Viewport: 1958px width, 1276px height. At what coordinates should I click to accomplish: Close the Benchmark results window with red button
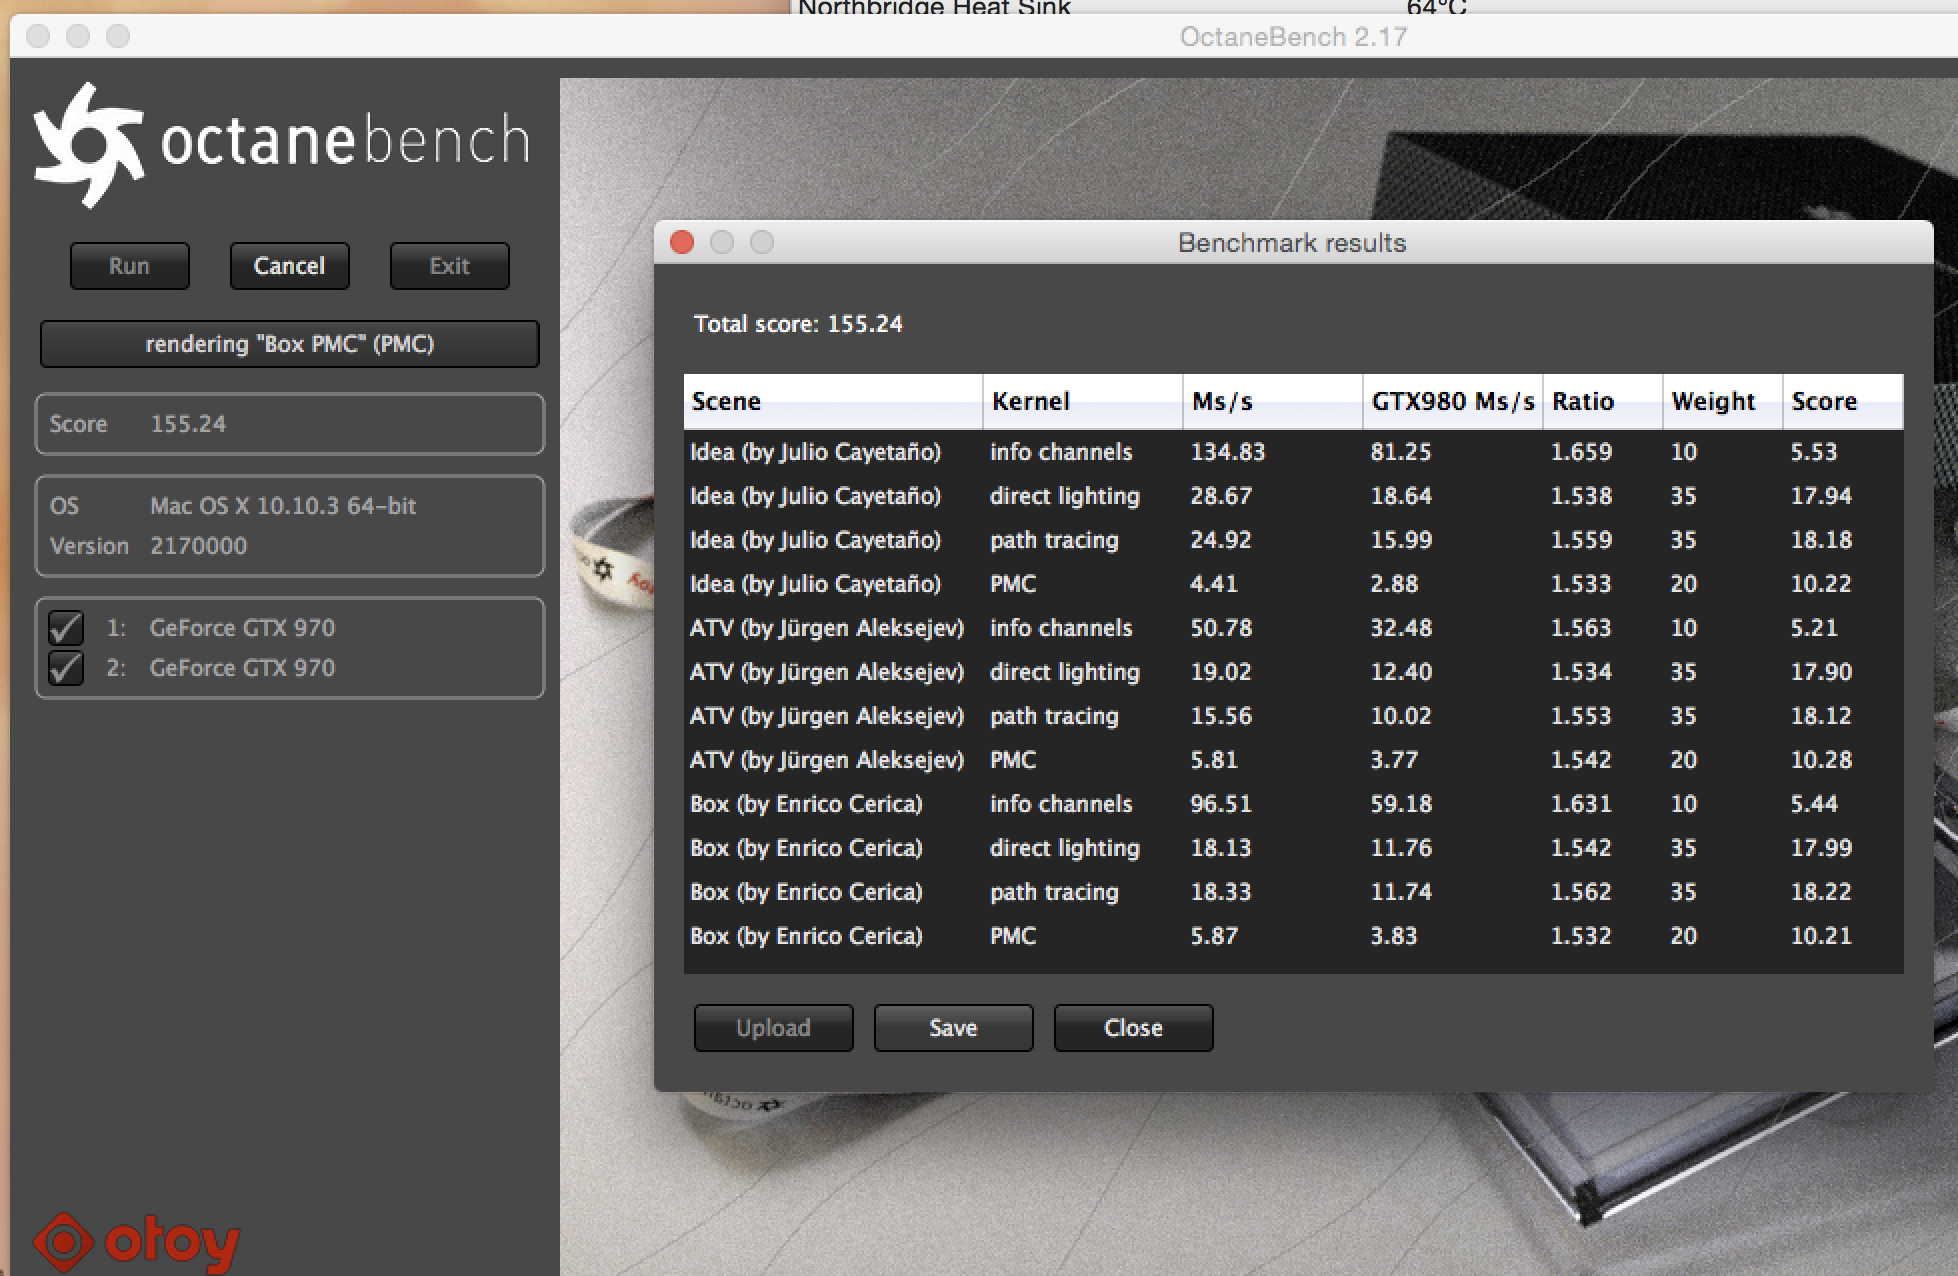[x=682, y=242]
